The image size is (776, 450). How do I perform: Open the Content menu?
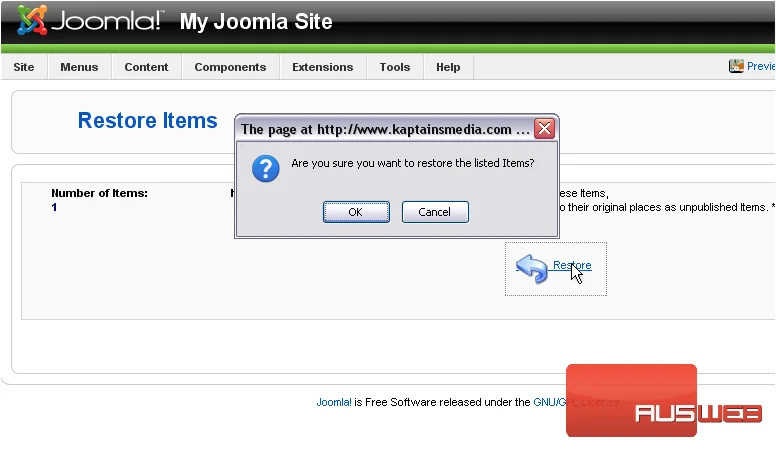146,67
